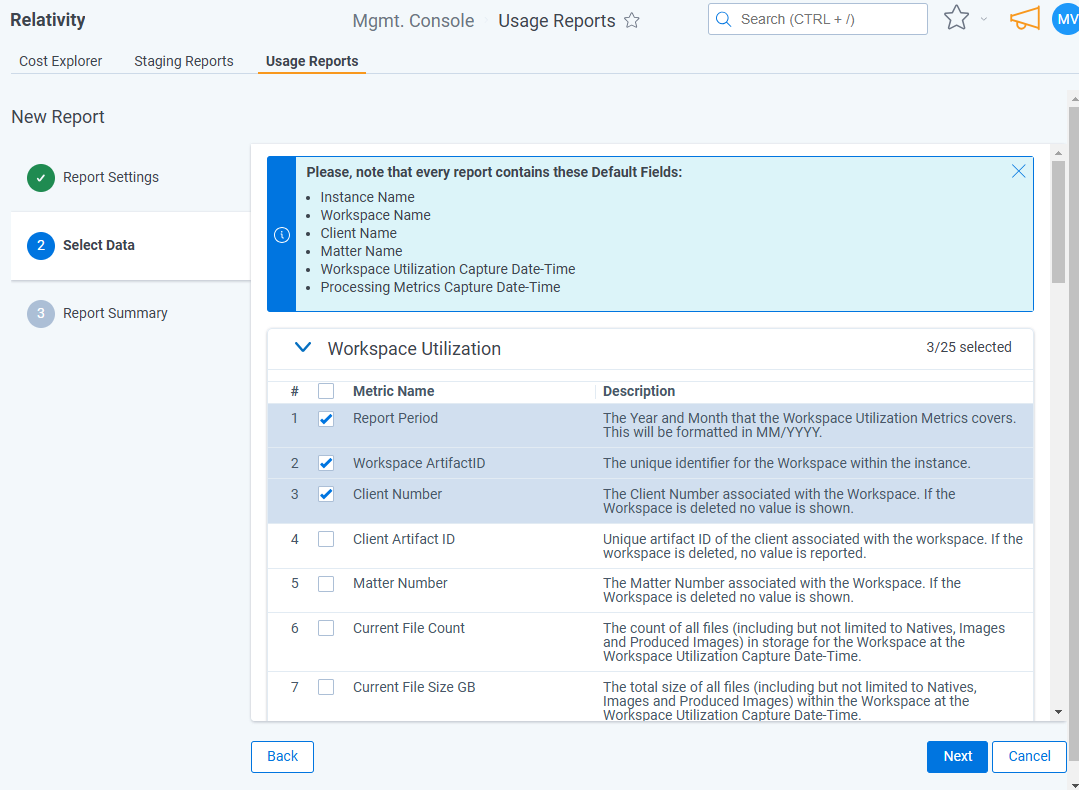1079x790 pixels.
Task: Cancel the new report
Action: [1029, 756]
